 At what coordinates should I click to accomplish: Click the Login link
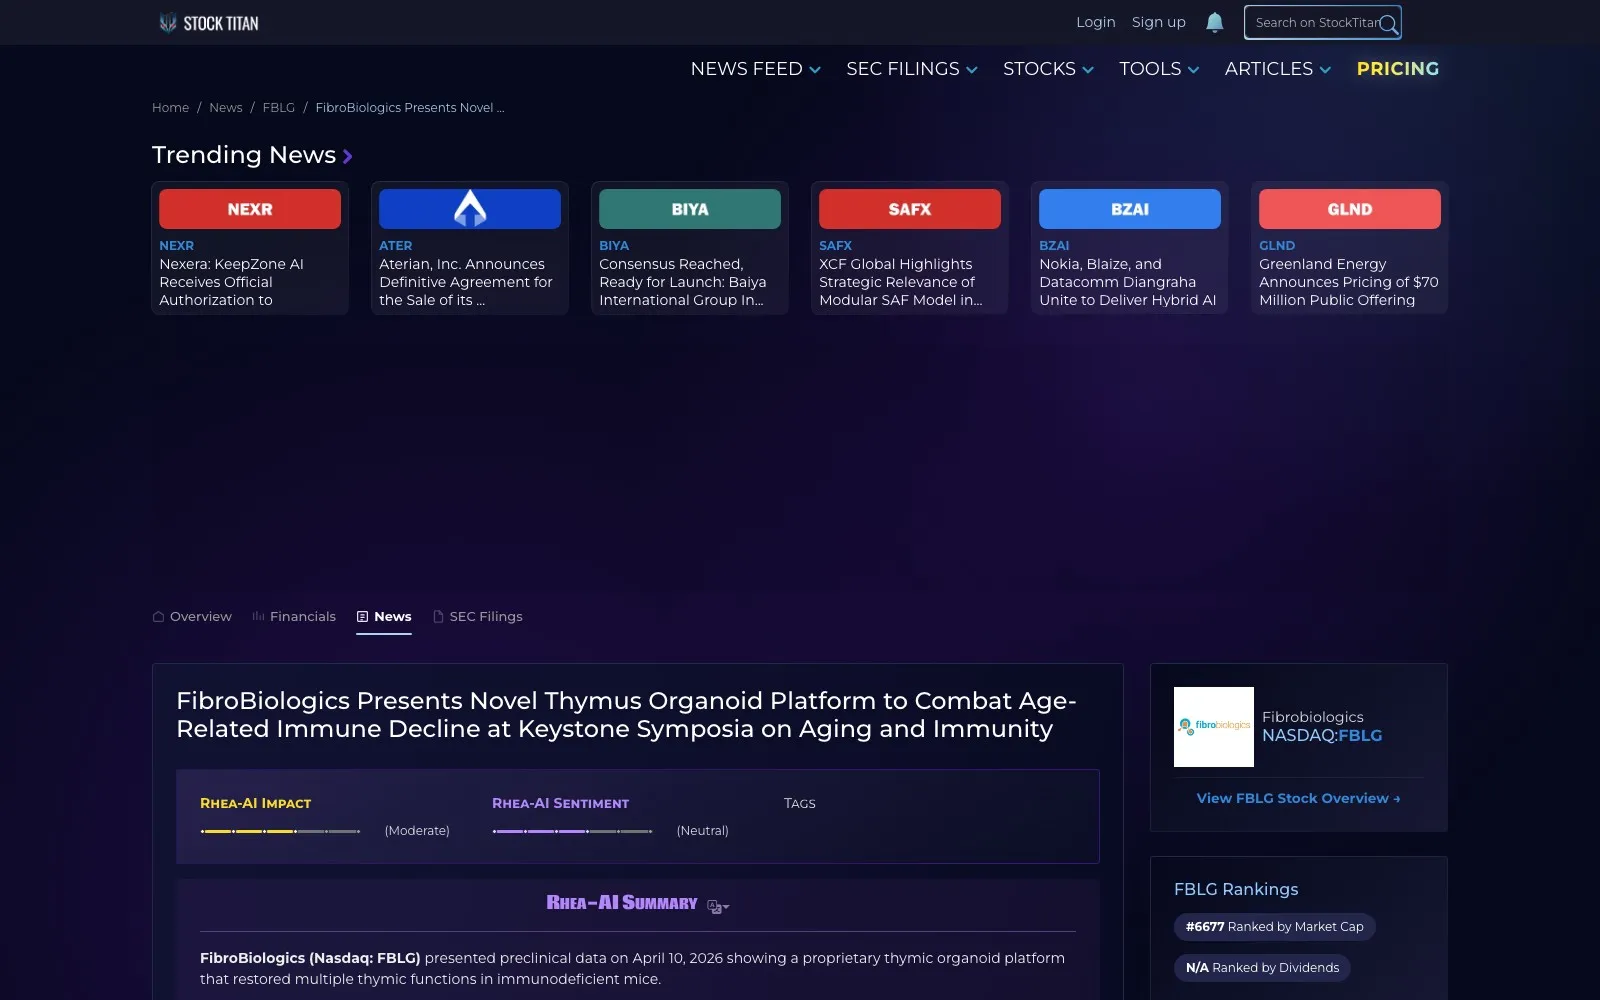[x=1096, y=22]
